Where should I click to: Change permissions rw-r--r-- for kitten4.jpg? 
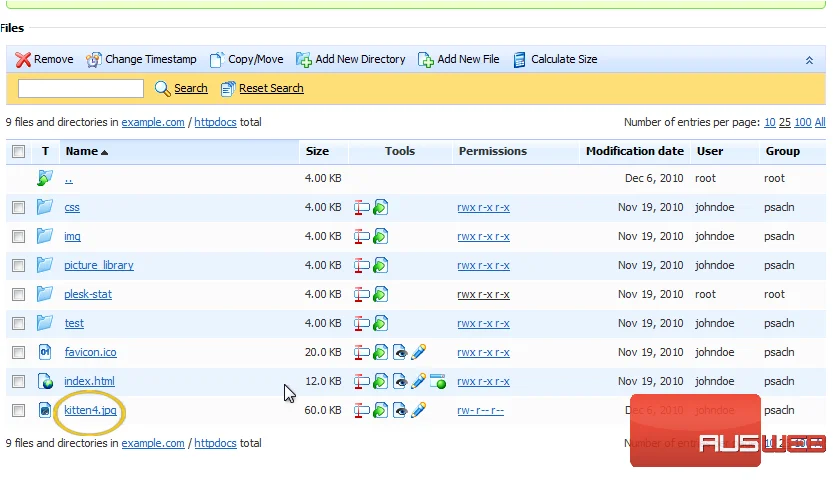pos(481,410)
